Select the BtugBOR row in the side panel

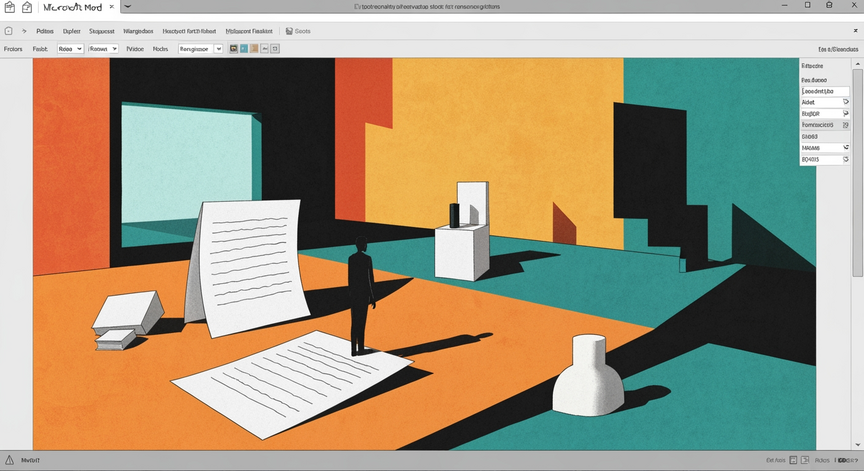coord(825,114)
